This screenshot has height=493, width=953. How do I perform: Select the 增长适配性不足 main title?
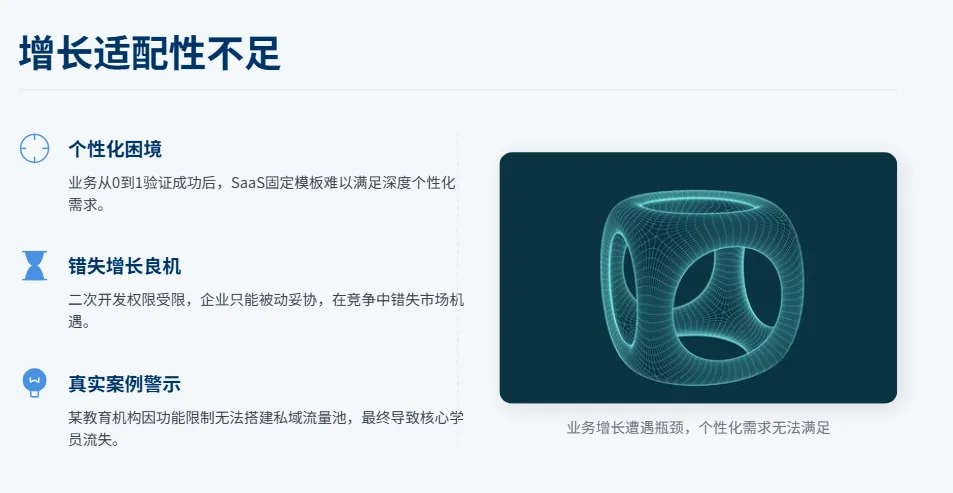[x=150, y=53]
